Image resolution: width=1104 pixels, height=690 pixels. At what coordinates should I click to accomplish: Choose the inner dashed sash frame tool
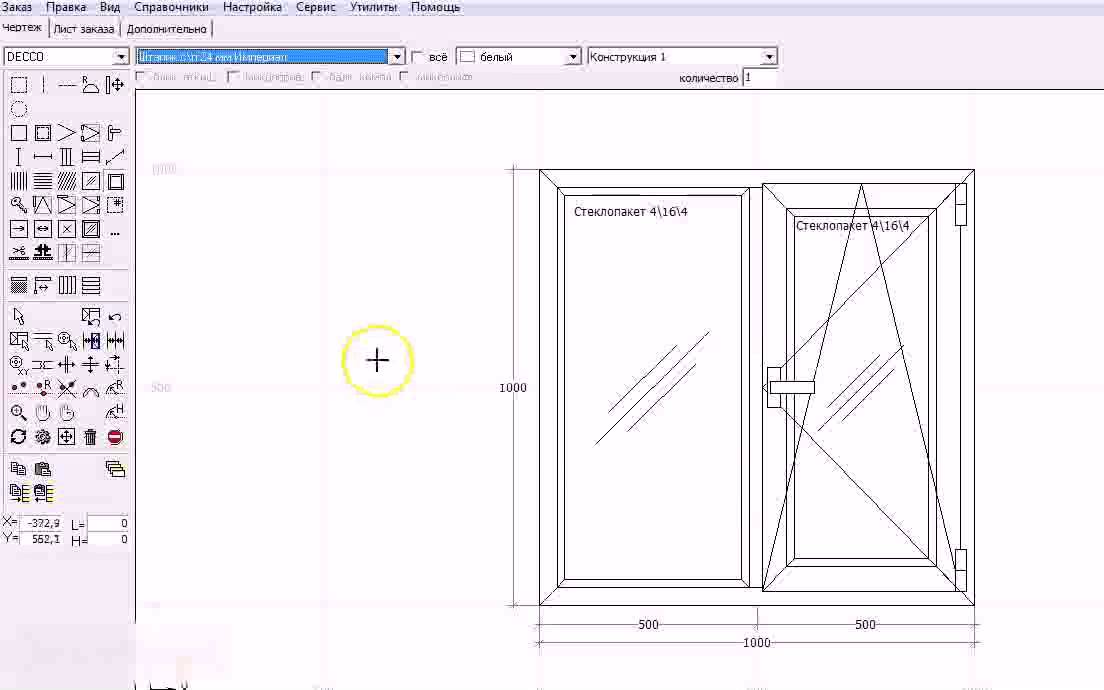pyautogui.click(x=43, y=133)
